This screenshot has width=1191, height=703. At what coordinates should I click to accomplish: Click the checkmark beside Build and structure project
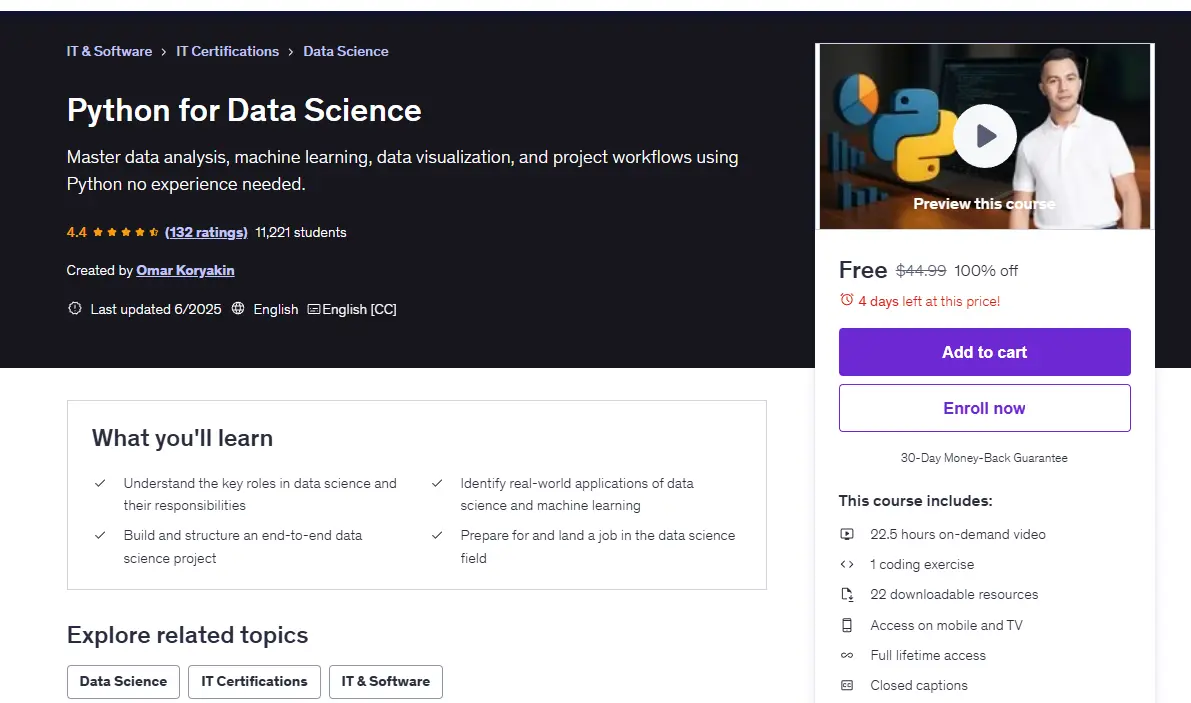(100, 535)
